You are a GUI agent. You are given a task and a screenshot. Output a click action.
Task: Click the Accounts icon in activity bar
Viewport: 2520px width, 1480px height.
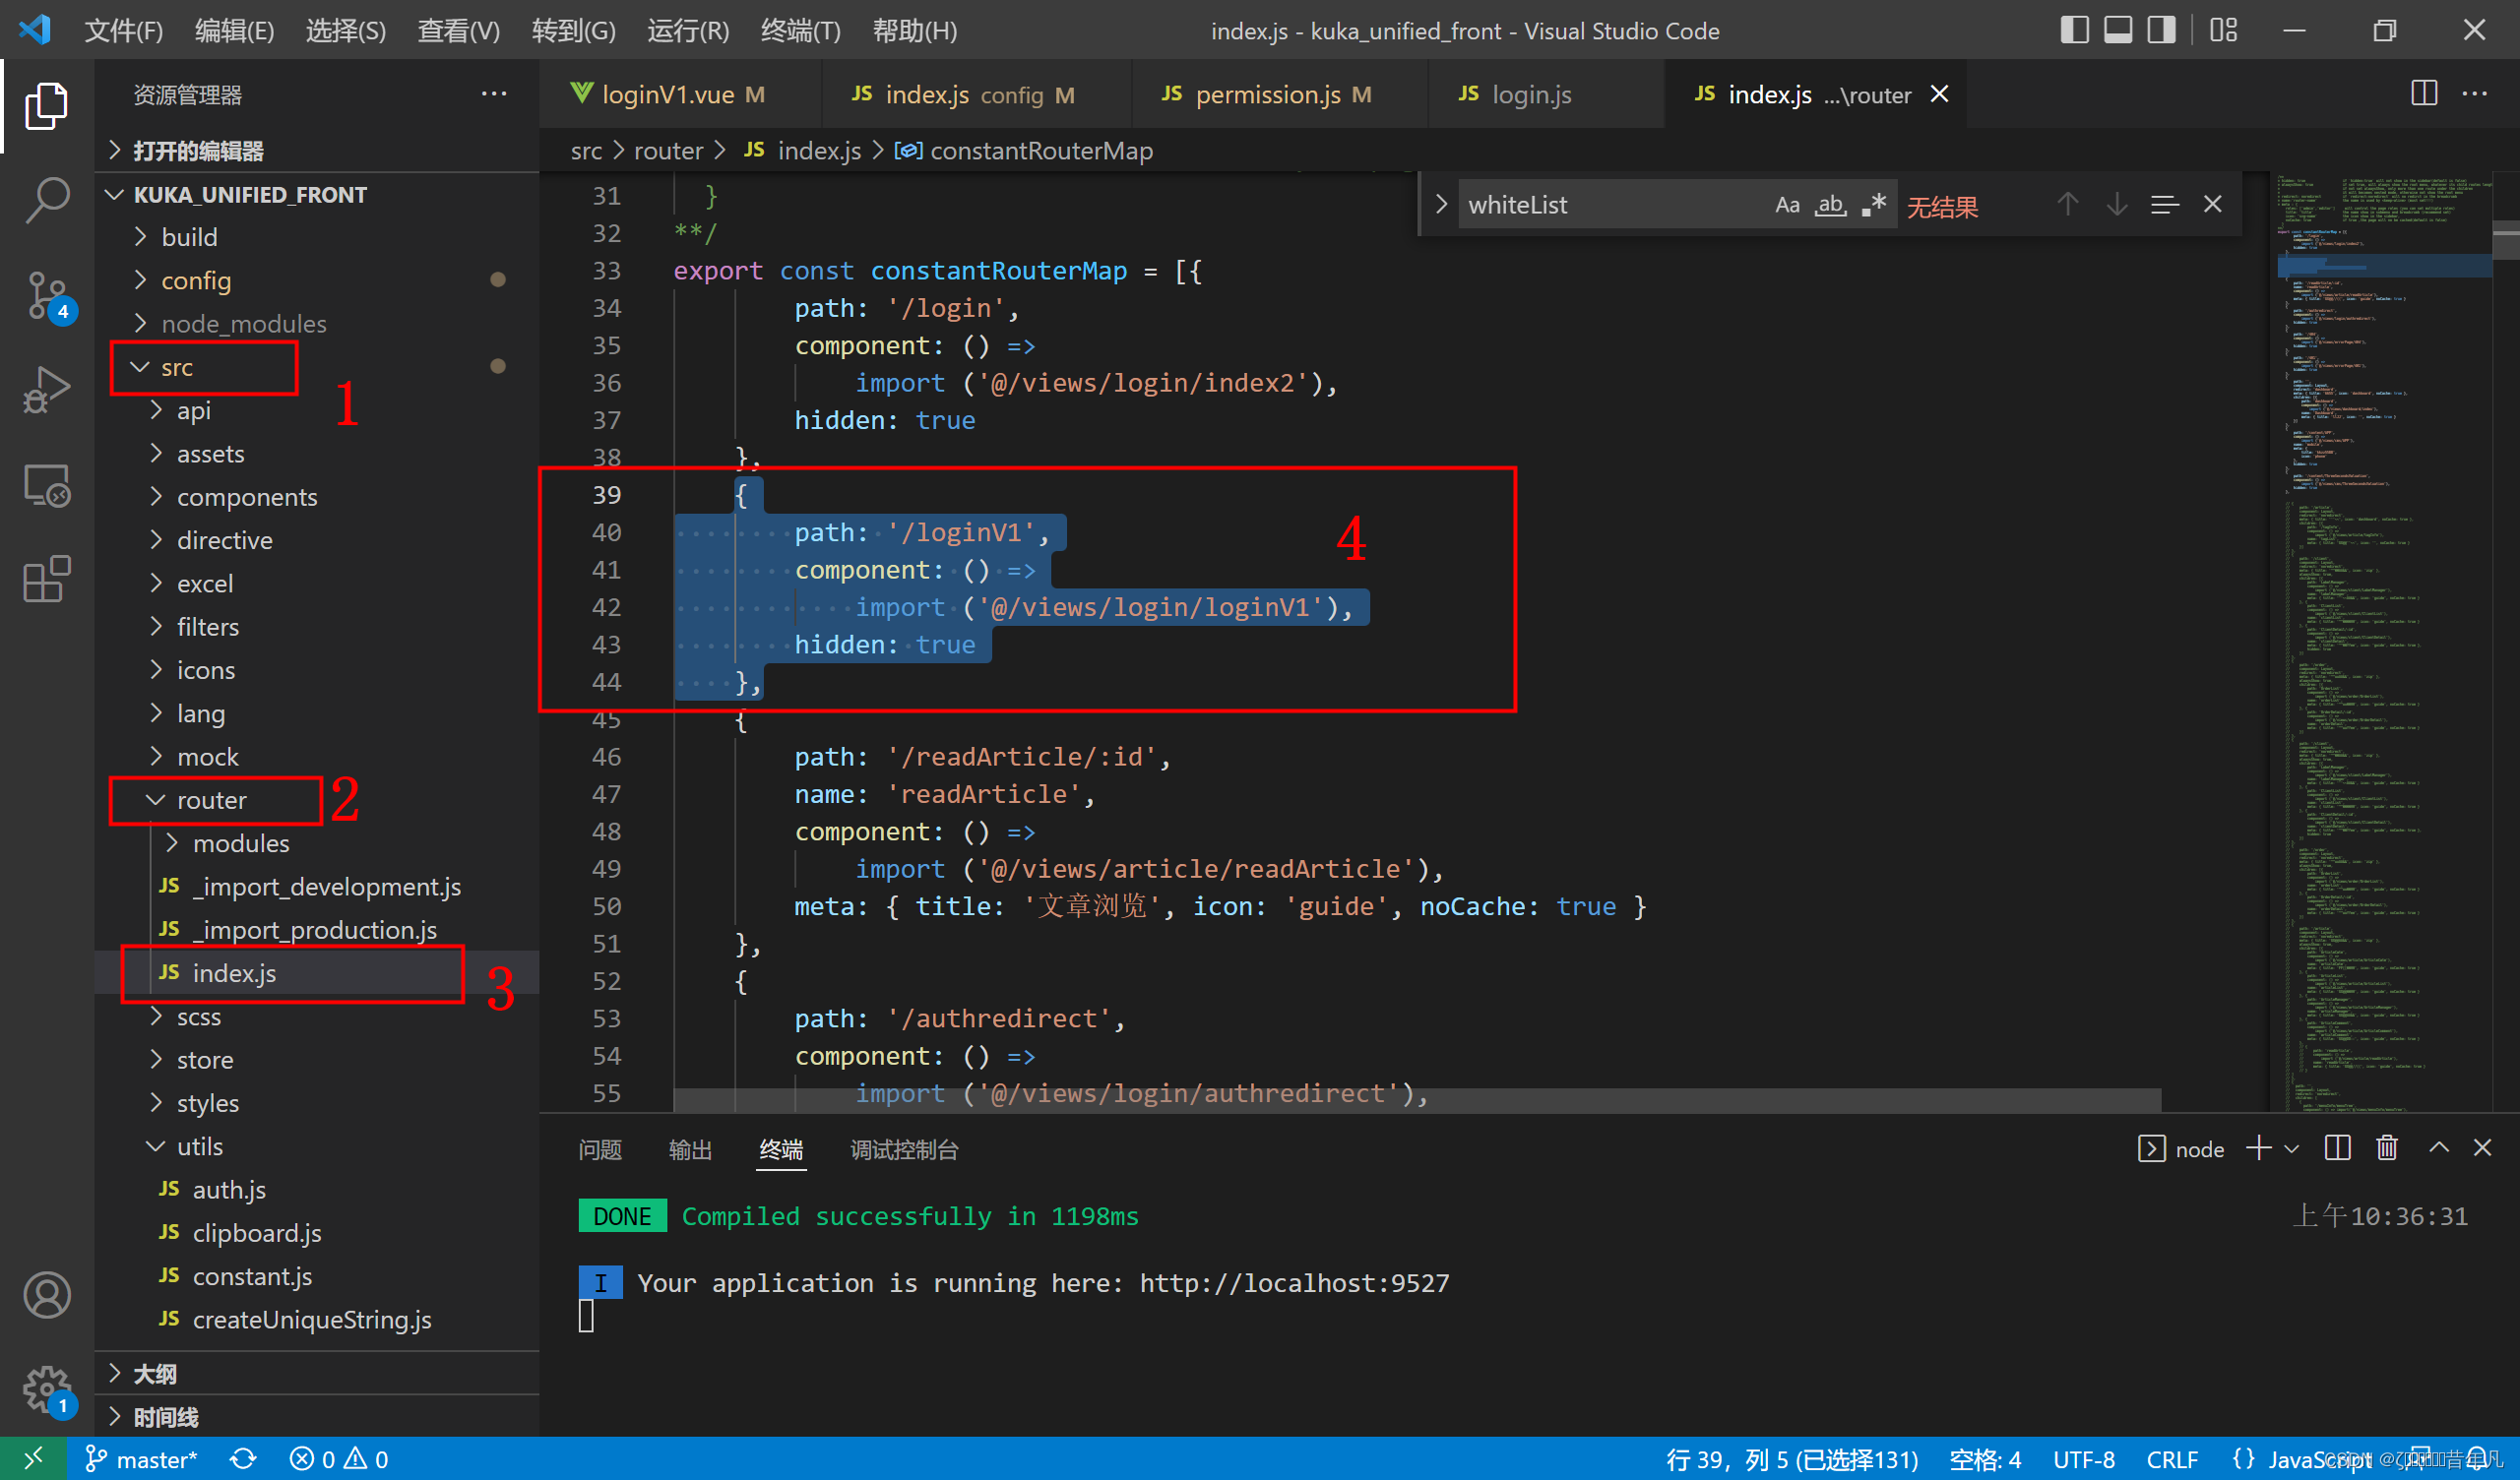pos(47,1295)
